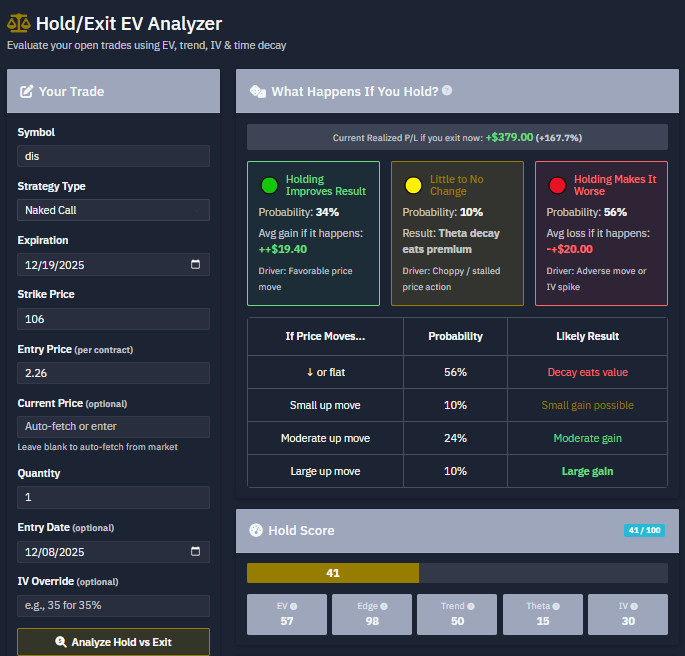The width and height of the screenshot is (685, 656).
Task: Click the Likely Result column header
Action: [588, 336]
